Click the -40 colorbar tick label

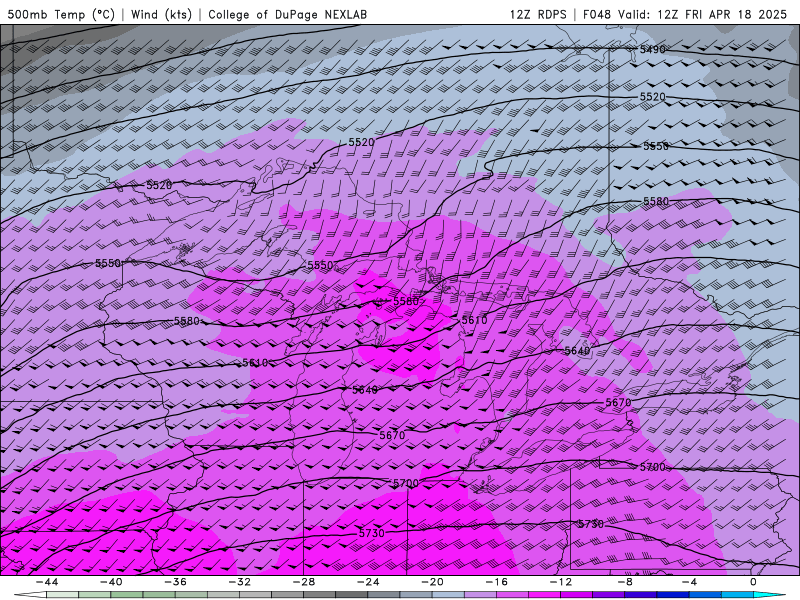[x=111, y=582]
